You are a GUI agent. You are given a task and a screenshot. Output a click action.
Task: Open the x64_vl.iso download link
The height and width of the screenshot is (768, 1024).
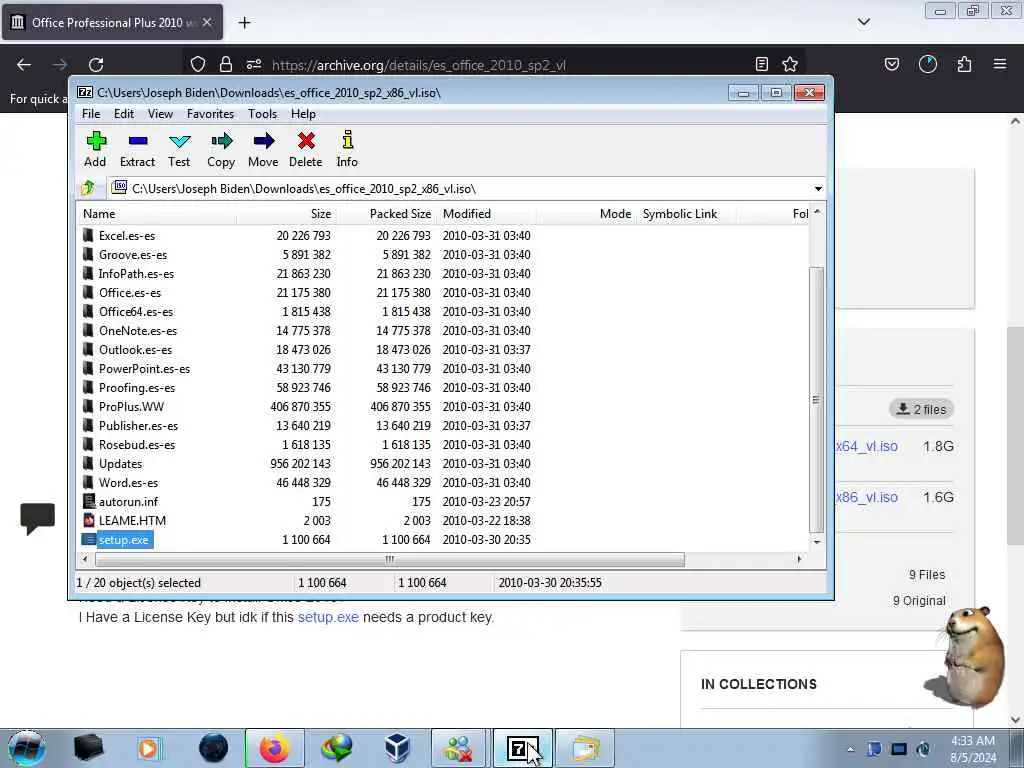[867, 446]
